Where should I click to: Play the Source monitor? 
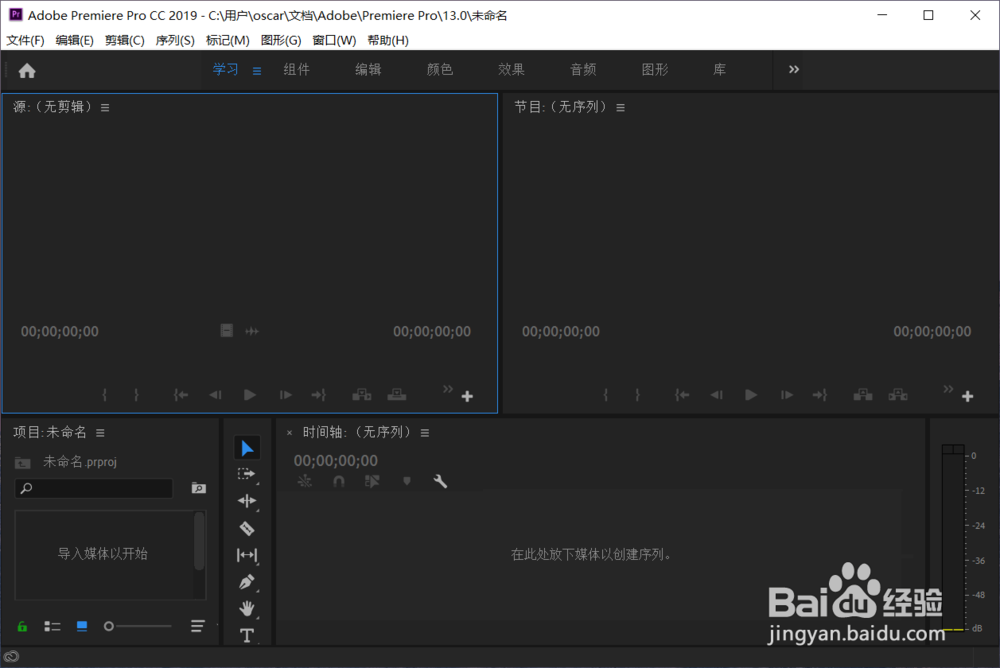point(249,395)
